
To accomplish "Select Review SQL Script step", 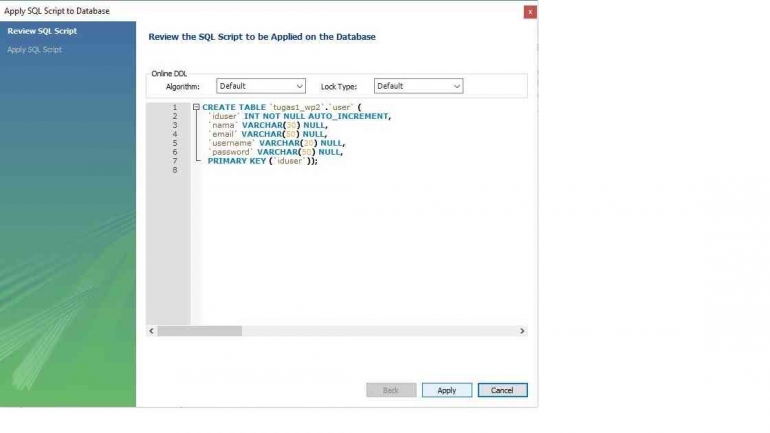I will click(42, 31).
